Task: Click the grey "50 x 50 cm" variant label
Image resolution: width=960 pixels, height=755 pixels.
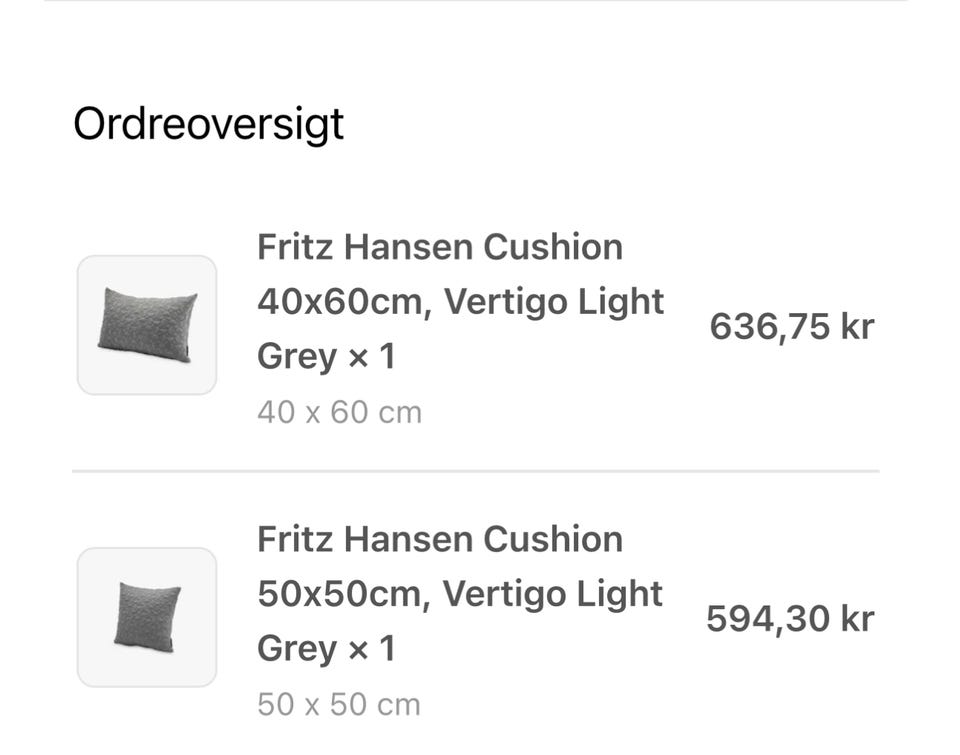Action: [339, 704]
